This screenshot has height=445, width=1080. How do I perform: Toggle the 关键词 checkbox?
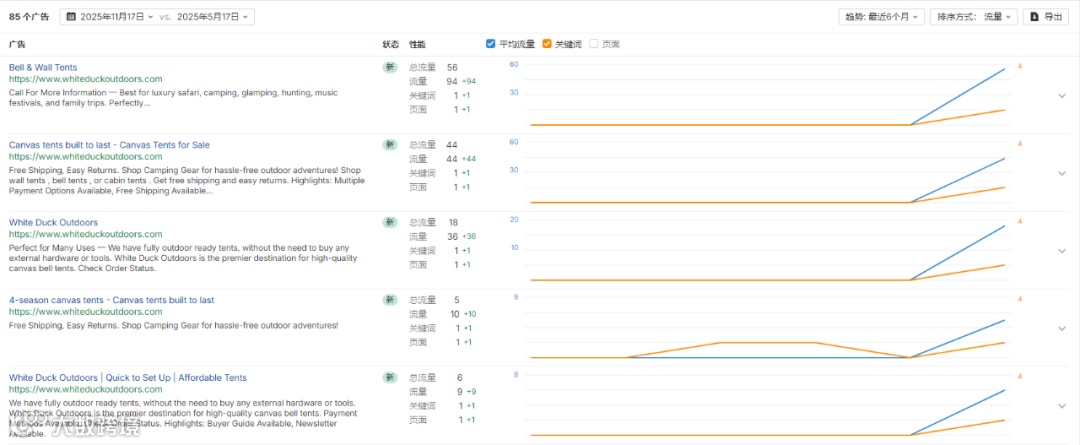click(547, 44)
